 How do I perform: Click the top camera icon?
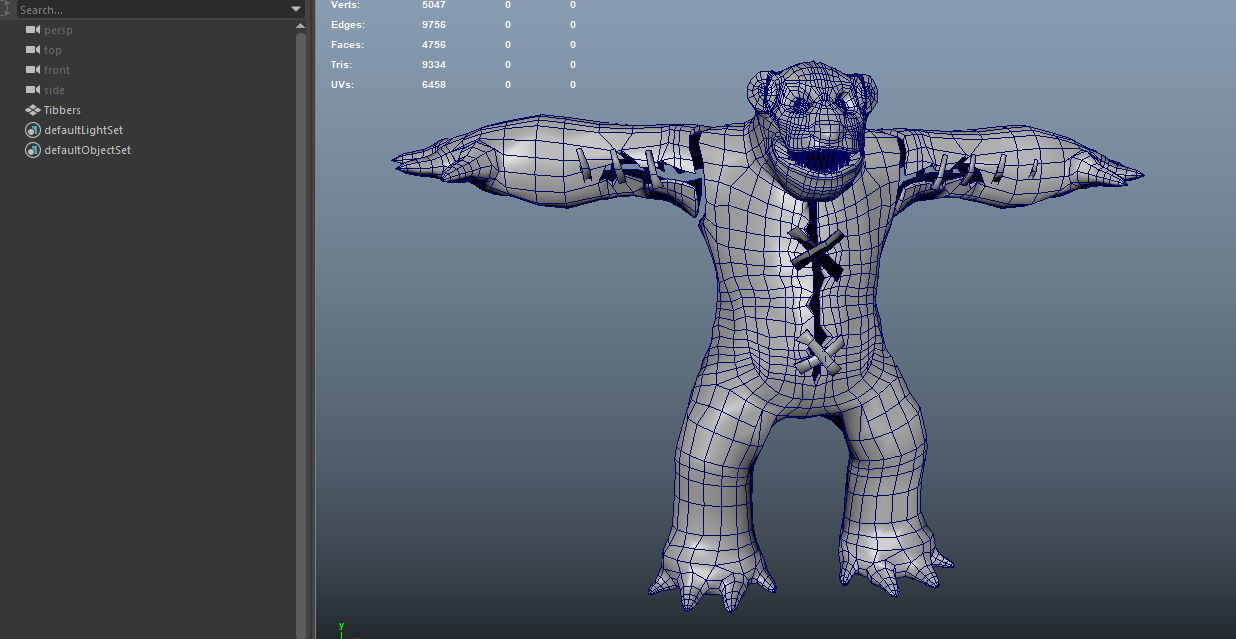click(32, 50)
